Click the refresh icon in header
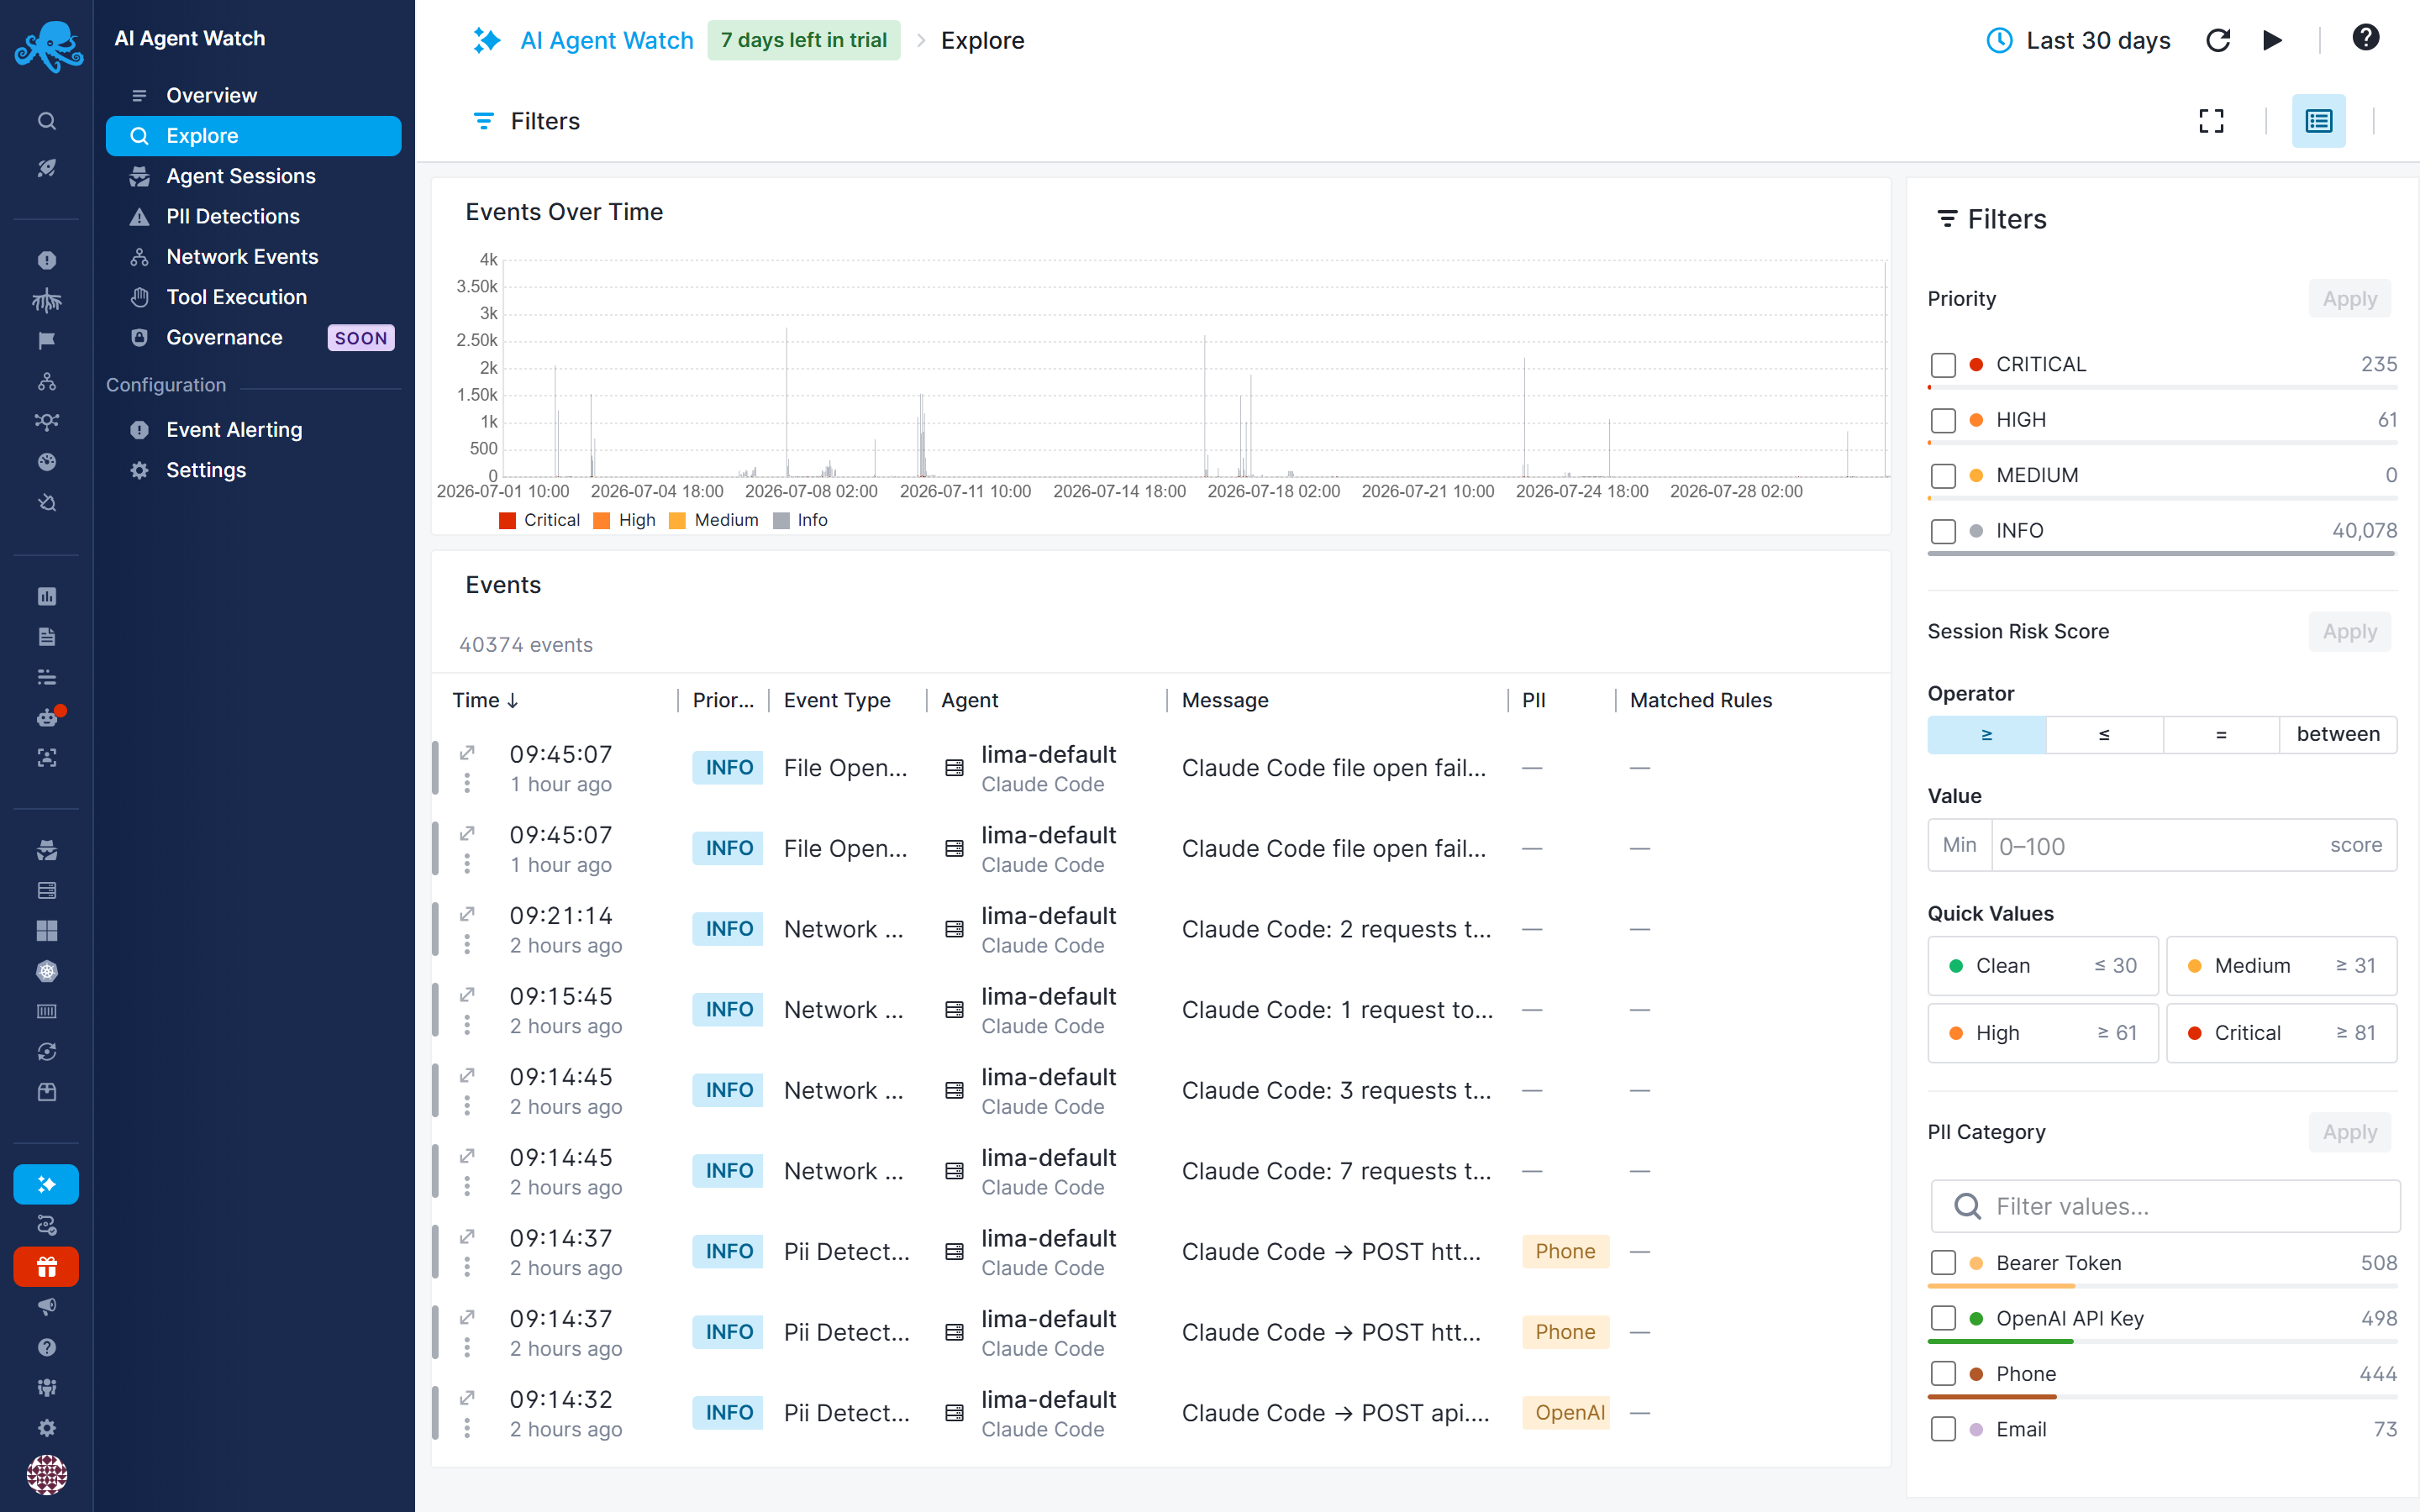The height and width of the screenshot is (1512, 2420). 2217,40
